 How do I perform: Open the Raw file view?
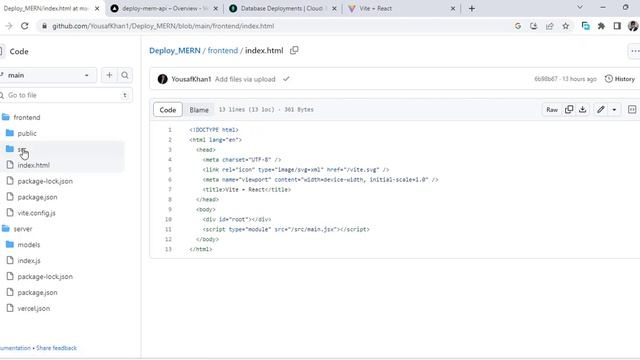[552, 109]
